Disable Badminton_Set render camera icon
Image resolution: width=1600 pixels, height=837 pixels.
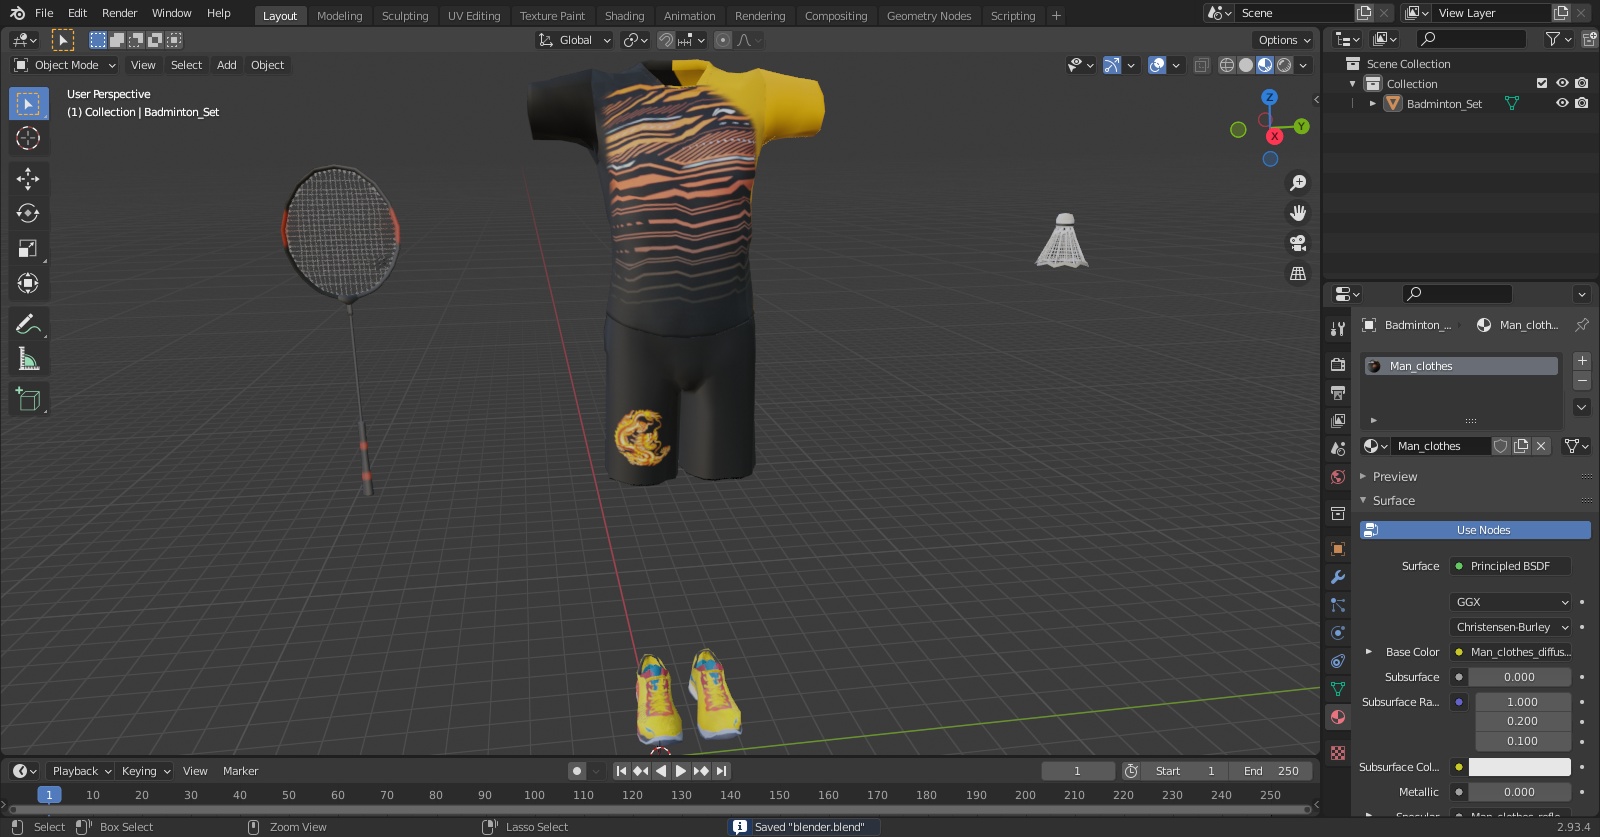pos(1581,103)
